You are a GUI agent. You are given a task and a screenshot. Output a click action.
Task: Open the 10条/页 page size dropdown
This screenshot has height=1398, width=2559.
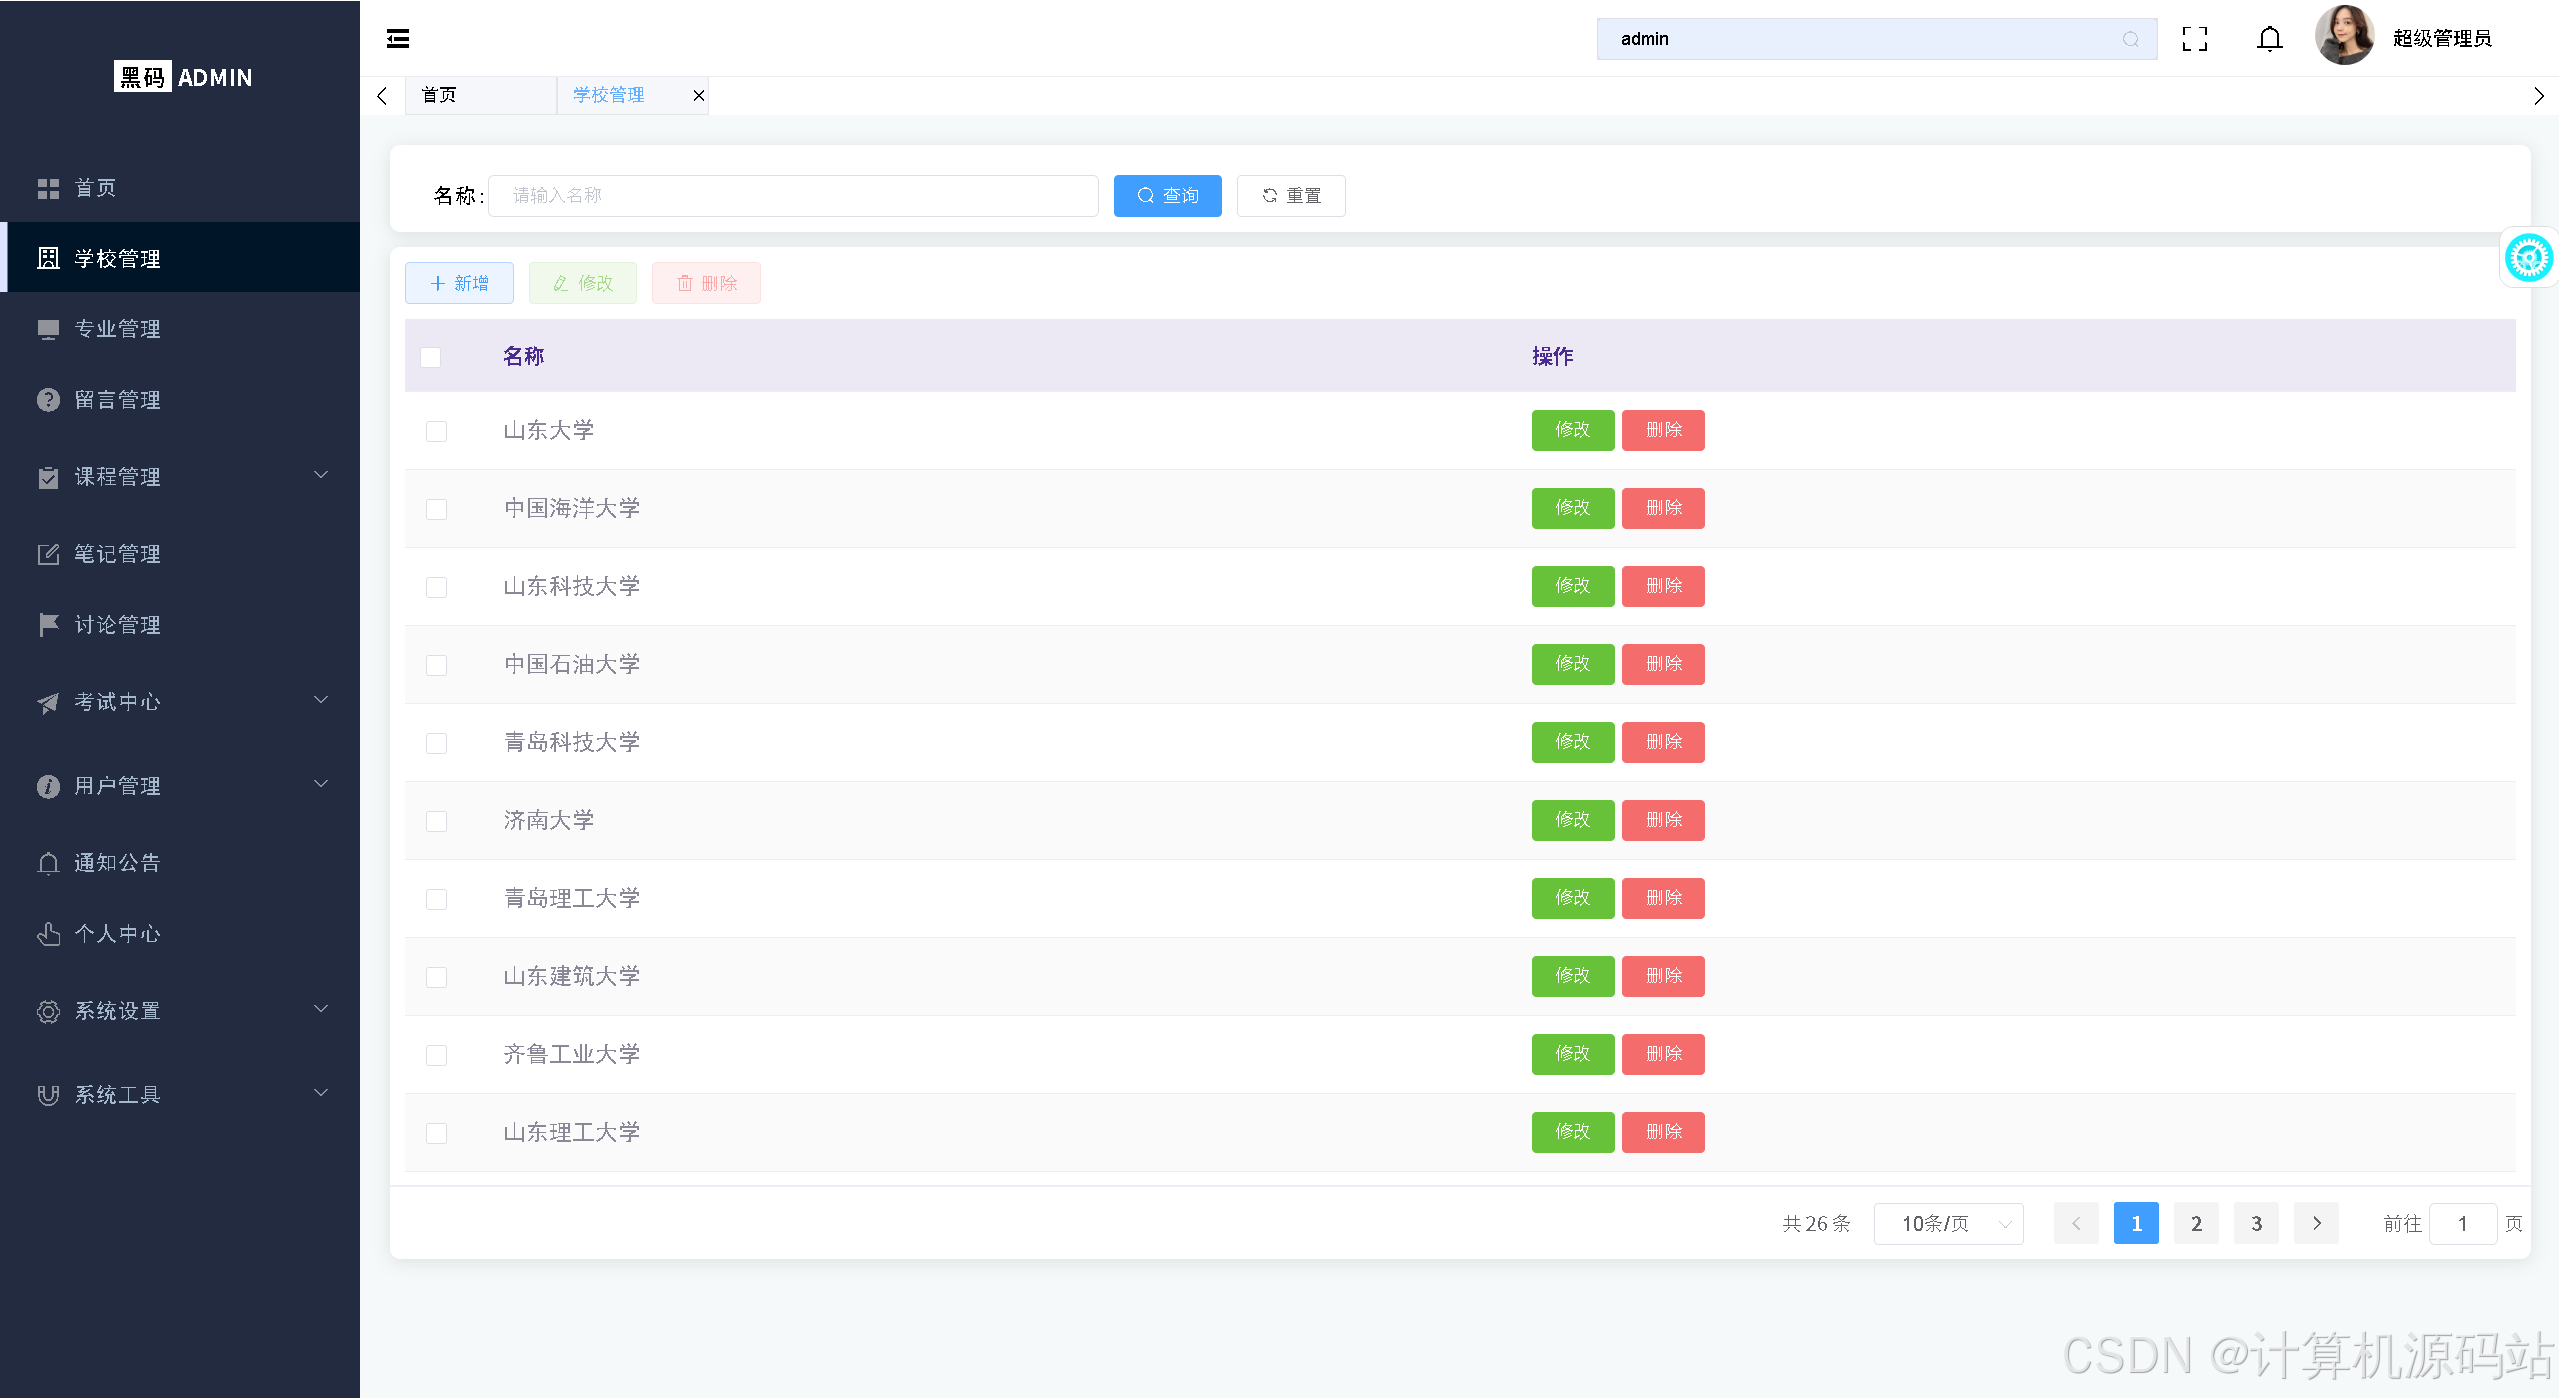coord(1948,1224)
